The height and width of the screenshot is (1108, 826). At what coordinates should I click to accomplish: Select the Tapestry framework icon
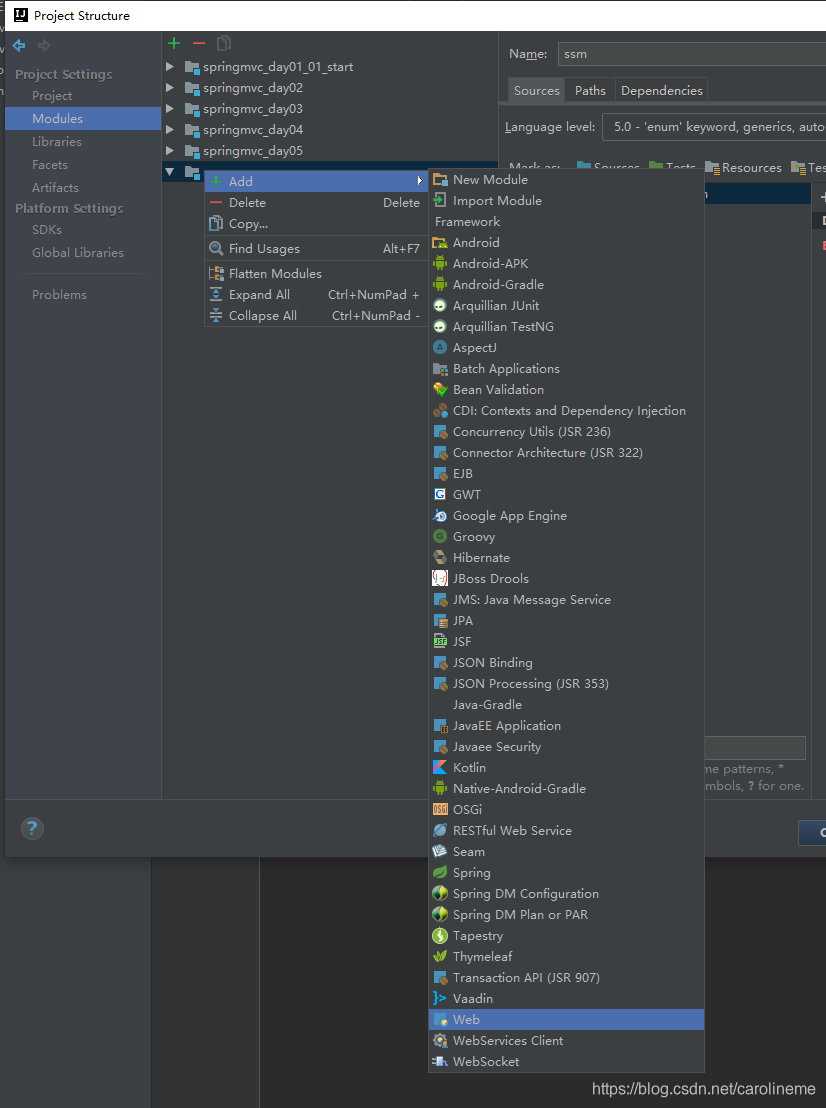click(x=439, y=936)
